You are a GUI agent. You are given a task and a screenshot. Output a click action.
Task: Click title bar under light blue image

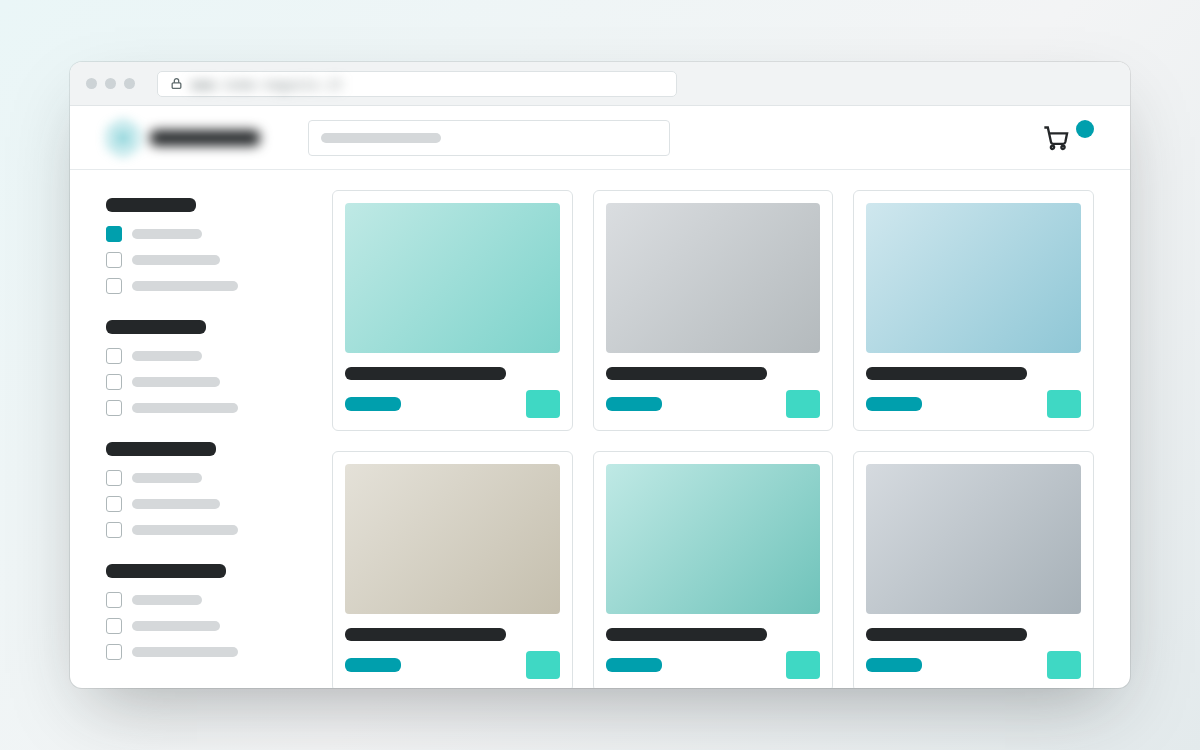click(946, 374)
